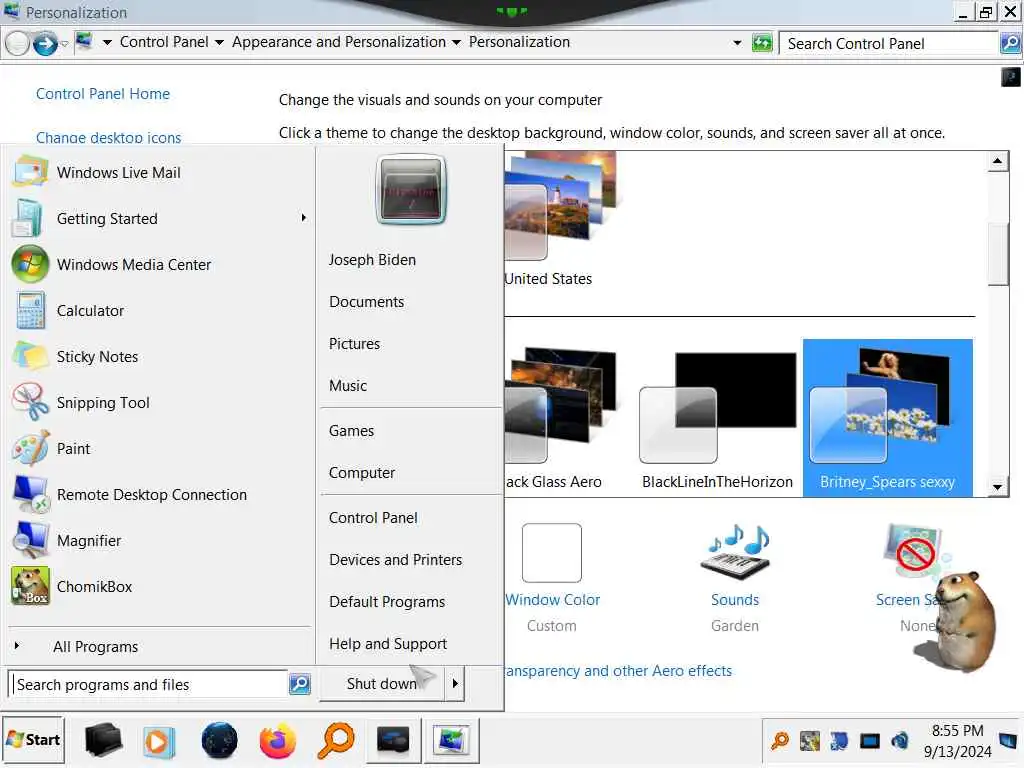Open Control Panel Home link
This screenshot has width=1024, height=768.
point(103,94)
